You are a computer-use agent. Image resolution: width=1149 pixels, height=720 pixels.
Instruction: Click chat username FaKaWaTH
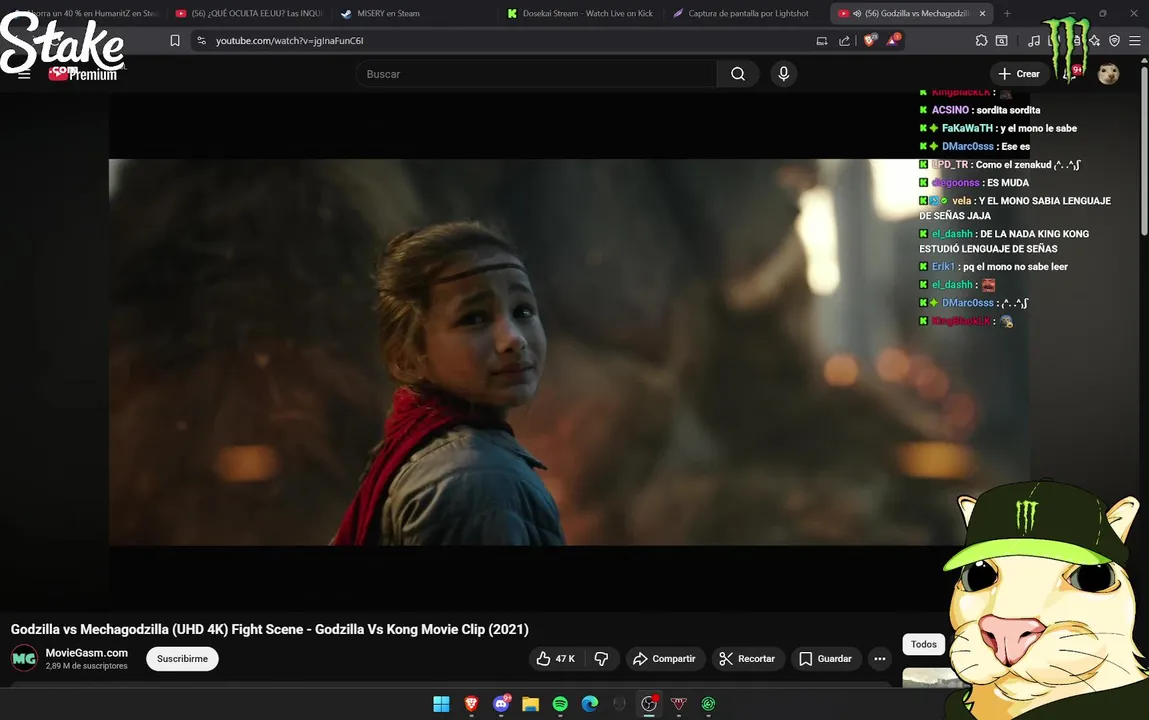click(x=967, y=128)
